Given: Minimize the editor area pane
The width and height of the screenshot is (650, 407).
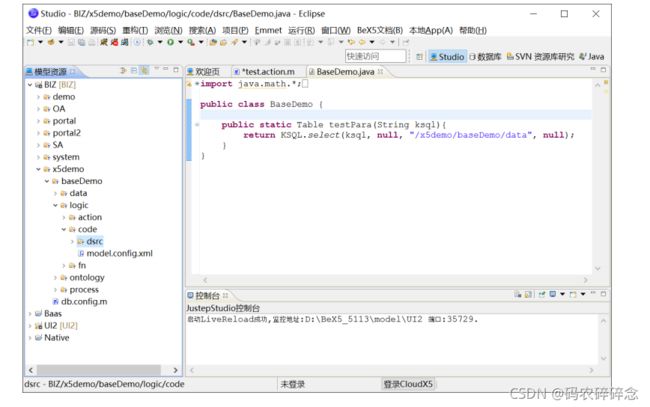Looking at the screenshot, I should tap(593, 69).
